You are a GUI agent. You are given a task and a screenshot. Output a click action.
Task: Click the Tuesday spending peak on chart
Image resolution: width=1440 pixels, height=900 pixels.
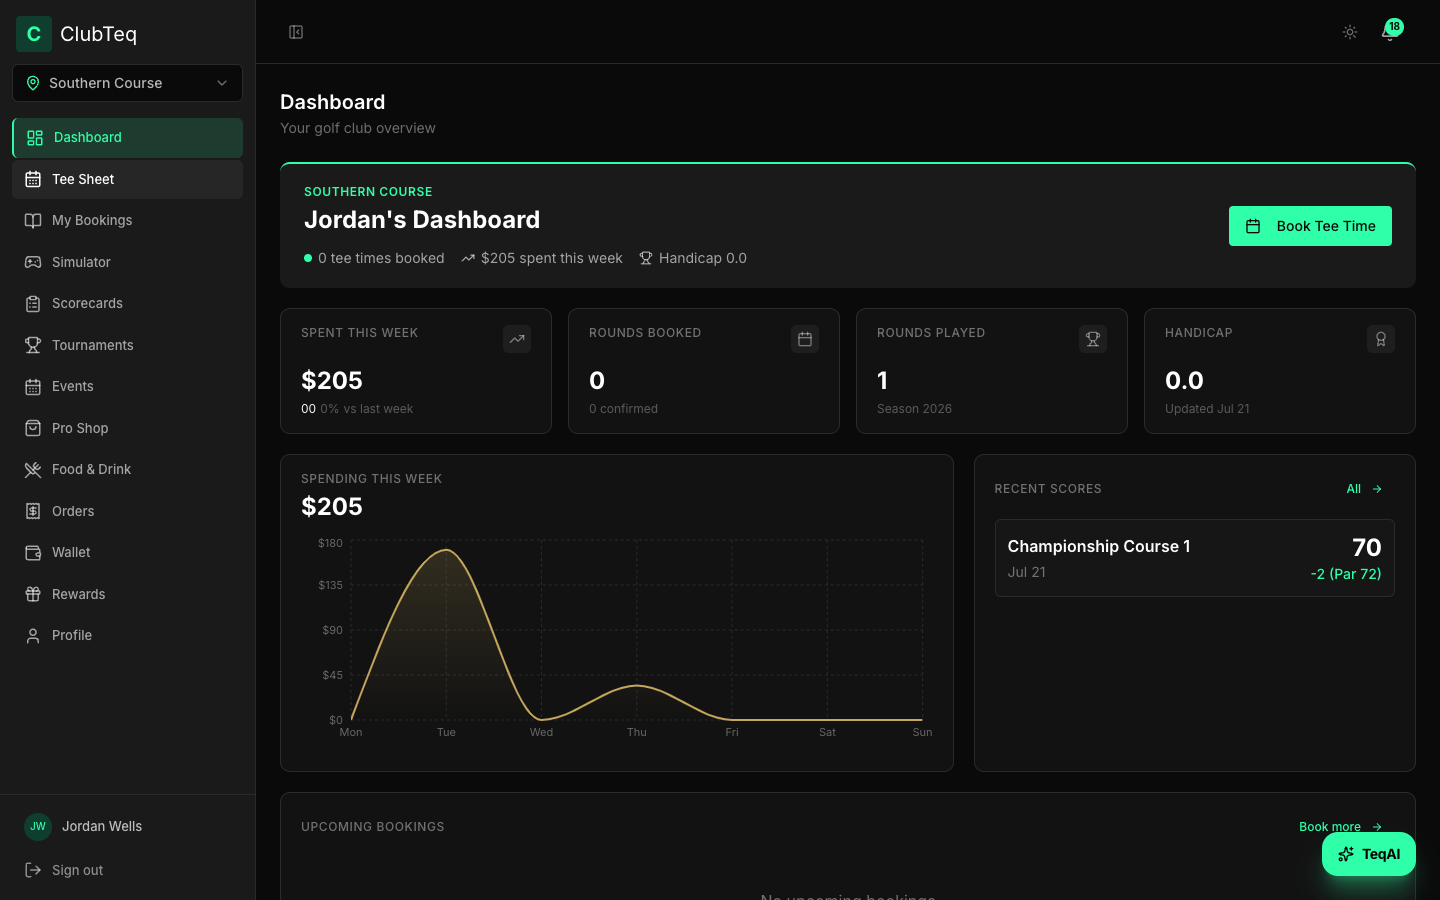click(446, 550)
